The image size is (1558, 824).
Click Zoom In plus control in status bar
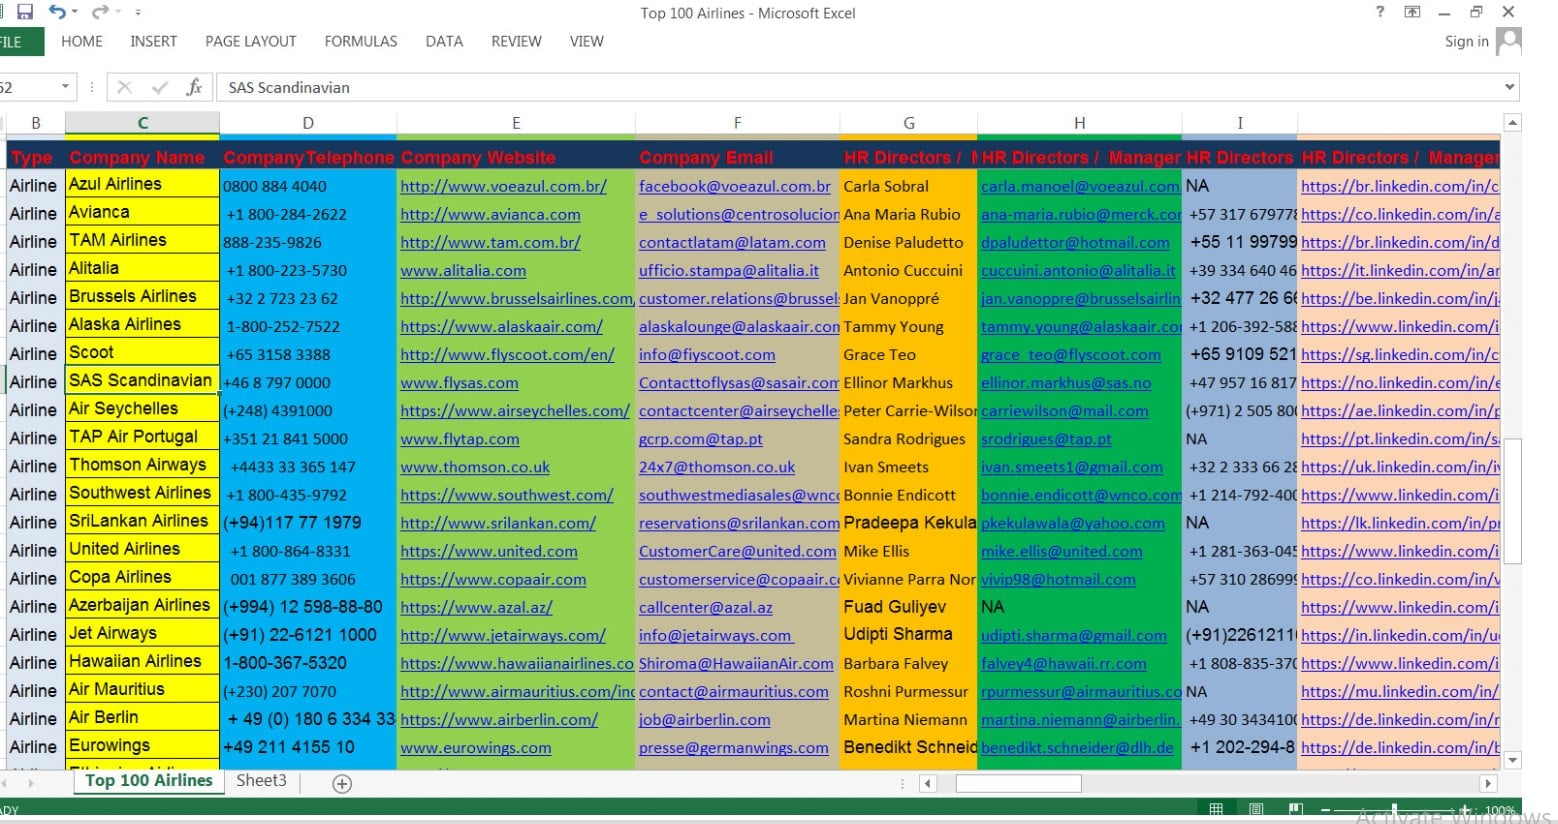click(1465, 809)
